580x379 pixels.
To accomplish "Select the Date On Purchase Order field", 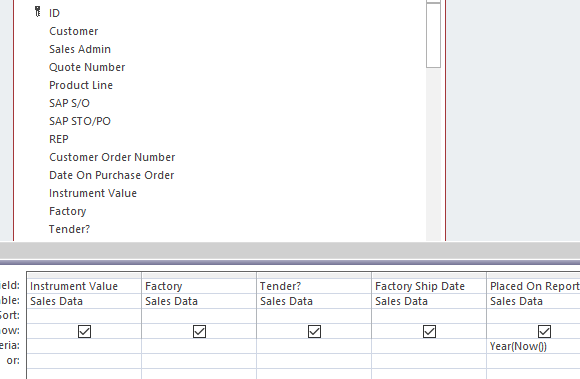I will (x=112, y=175).
